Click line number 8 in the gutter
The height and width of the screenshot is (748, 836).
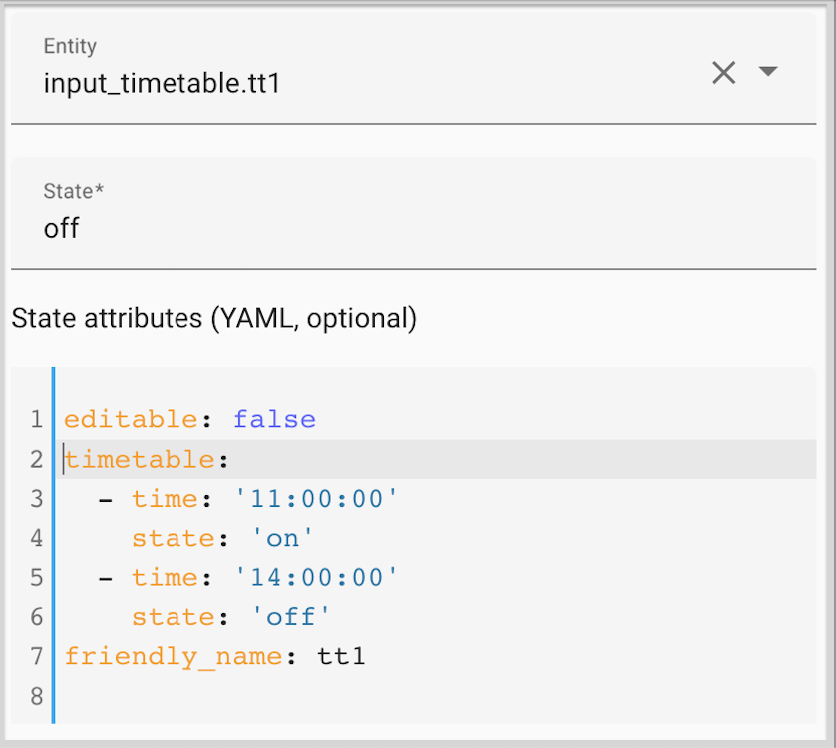pos(37,696)
